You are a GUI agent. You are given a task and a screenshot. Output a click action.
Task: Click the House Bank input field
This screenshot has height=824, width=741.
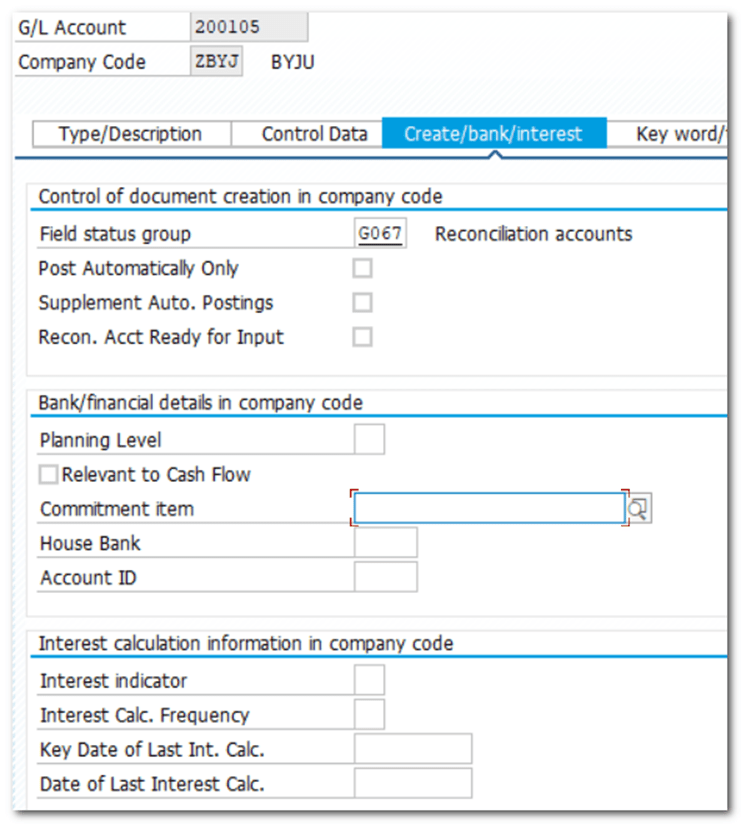pyautogui.click(x=385, y=543)
